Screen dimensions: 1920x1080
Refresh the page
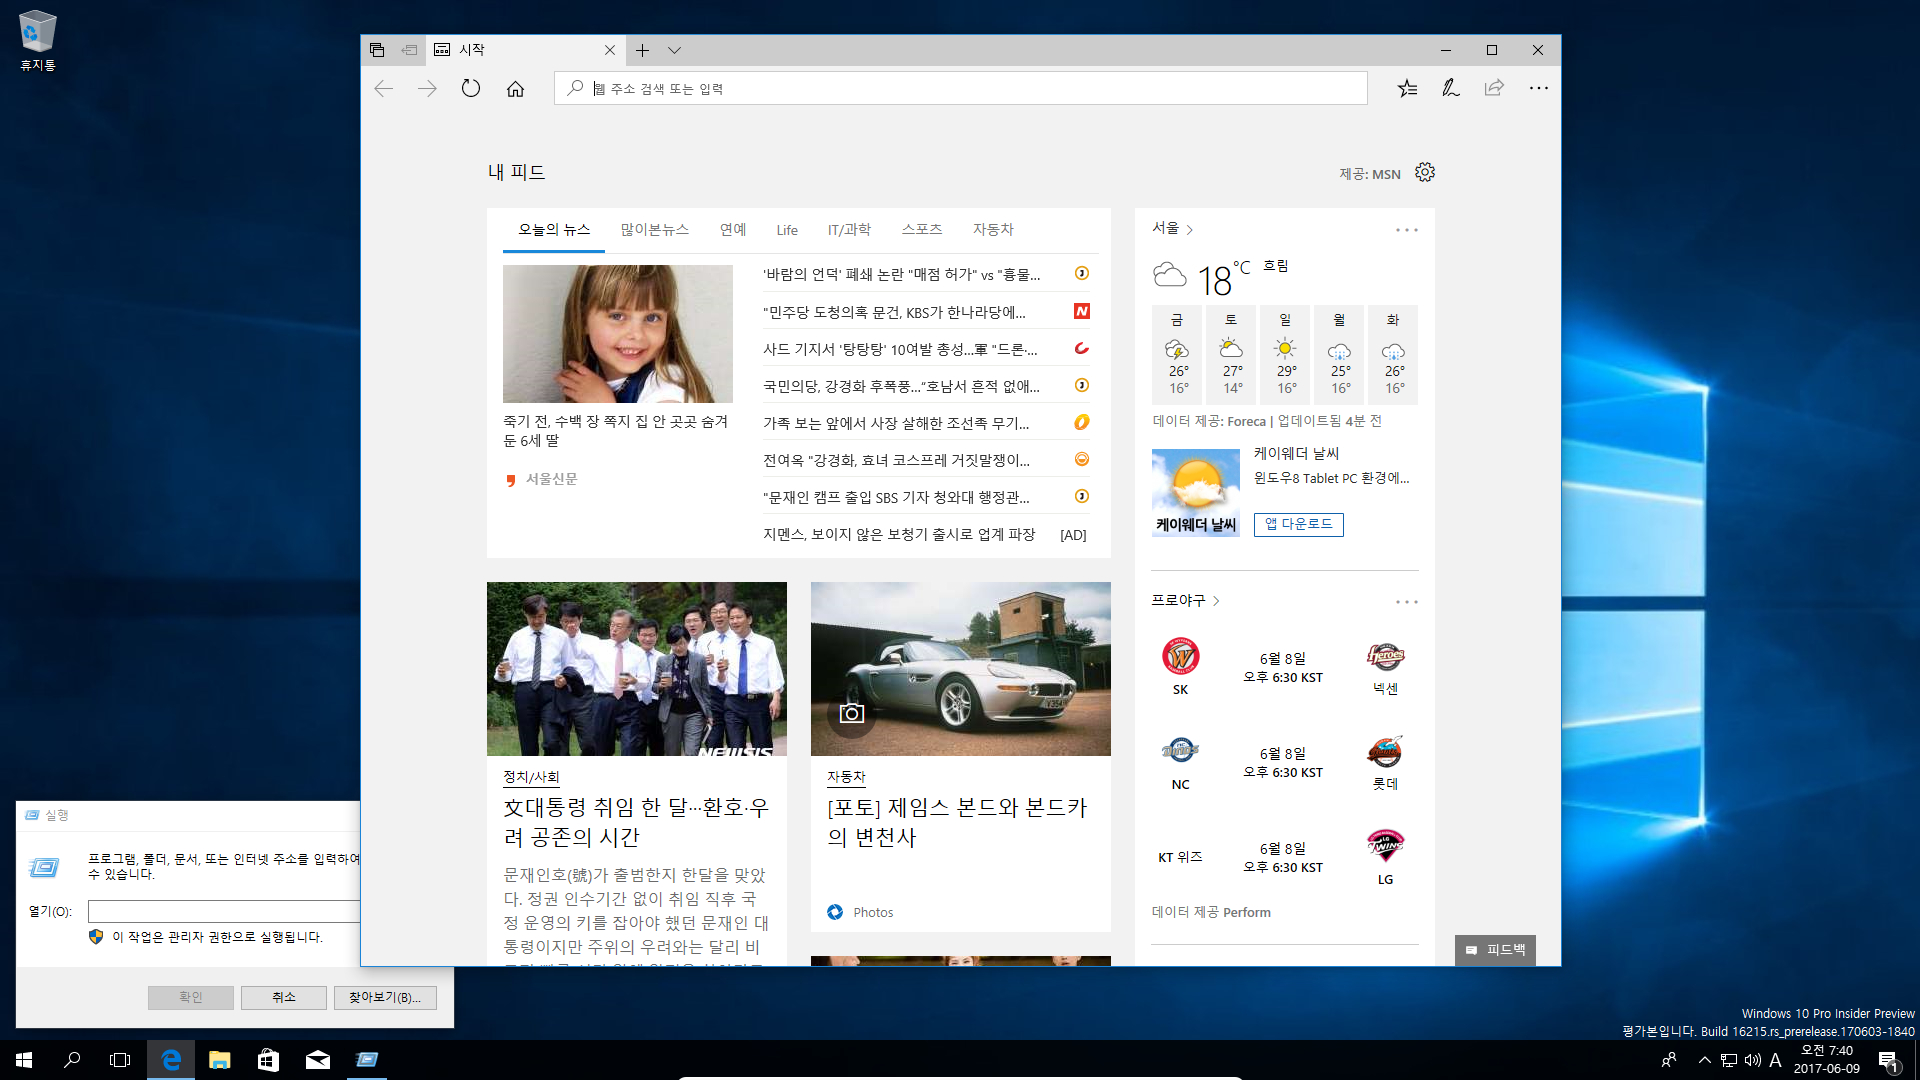click(471, 89)
